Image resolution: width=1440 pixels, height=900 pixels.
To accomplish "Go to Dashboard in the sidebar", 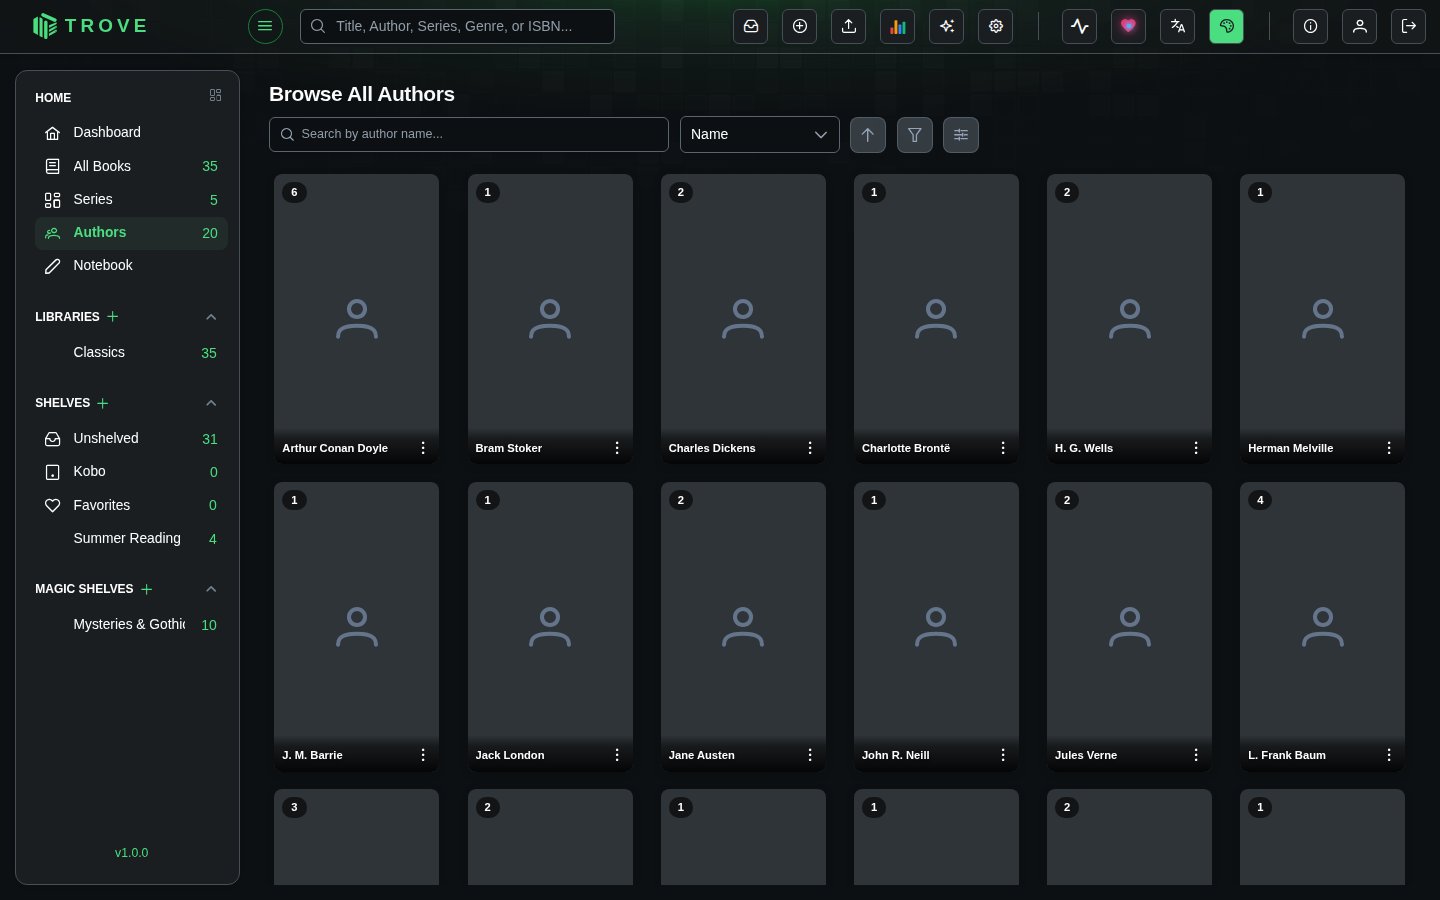I will (x=132, y=133).
